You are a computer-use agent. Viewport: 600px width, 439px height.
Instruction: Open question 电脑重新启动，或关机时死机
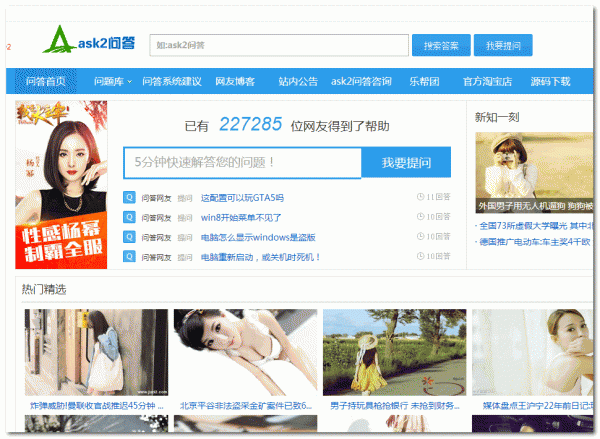click(261, 257)
